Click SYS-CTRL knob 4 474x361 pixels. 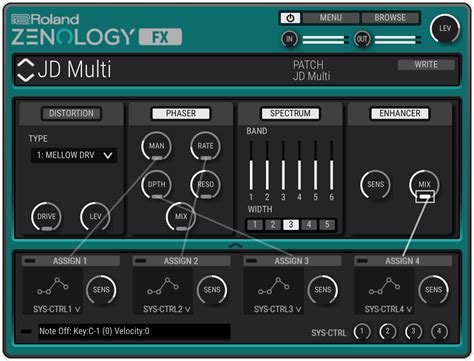point(439,332)
